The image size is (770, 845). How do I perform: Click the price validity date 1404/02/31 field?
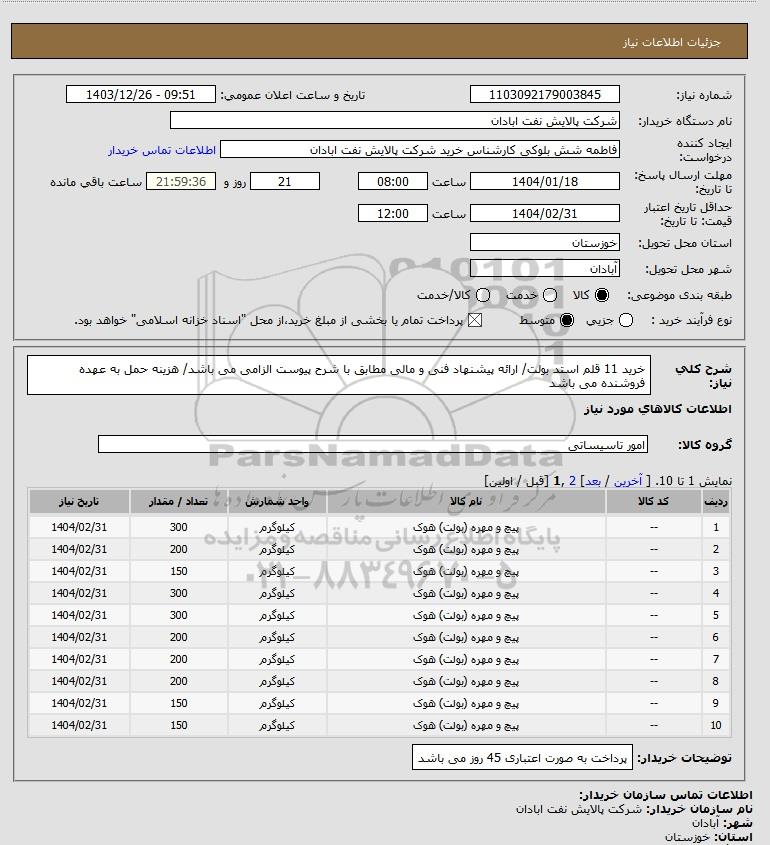(545, 213)
